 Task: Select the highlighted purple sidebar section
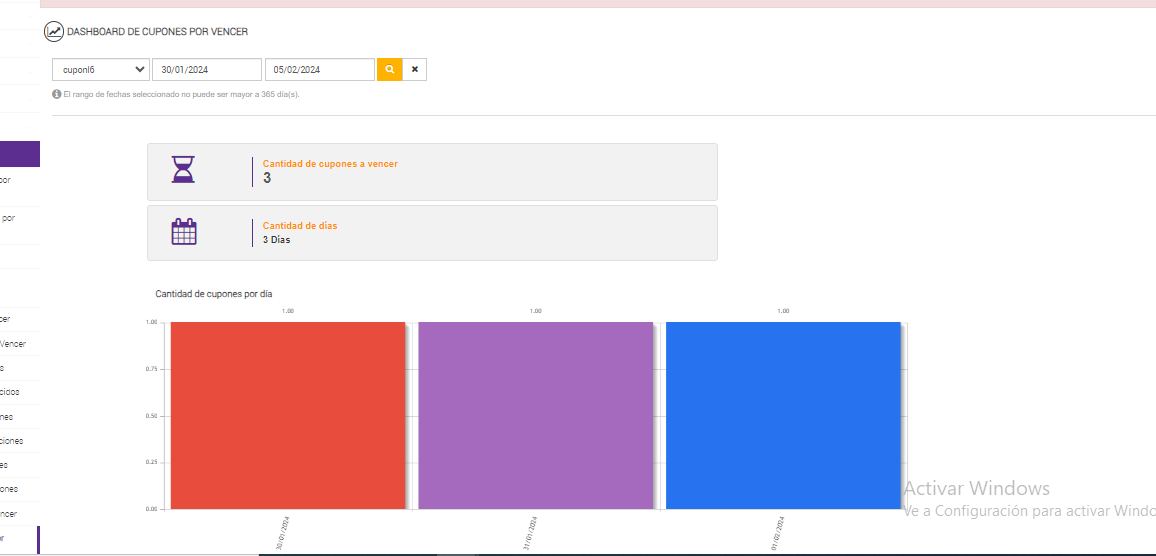tap(19, 154)
